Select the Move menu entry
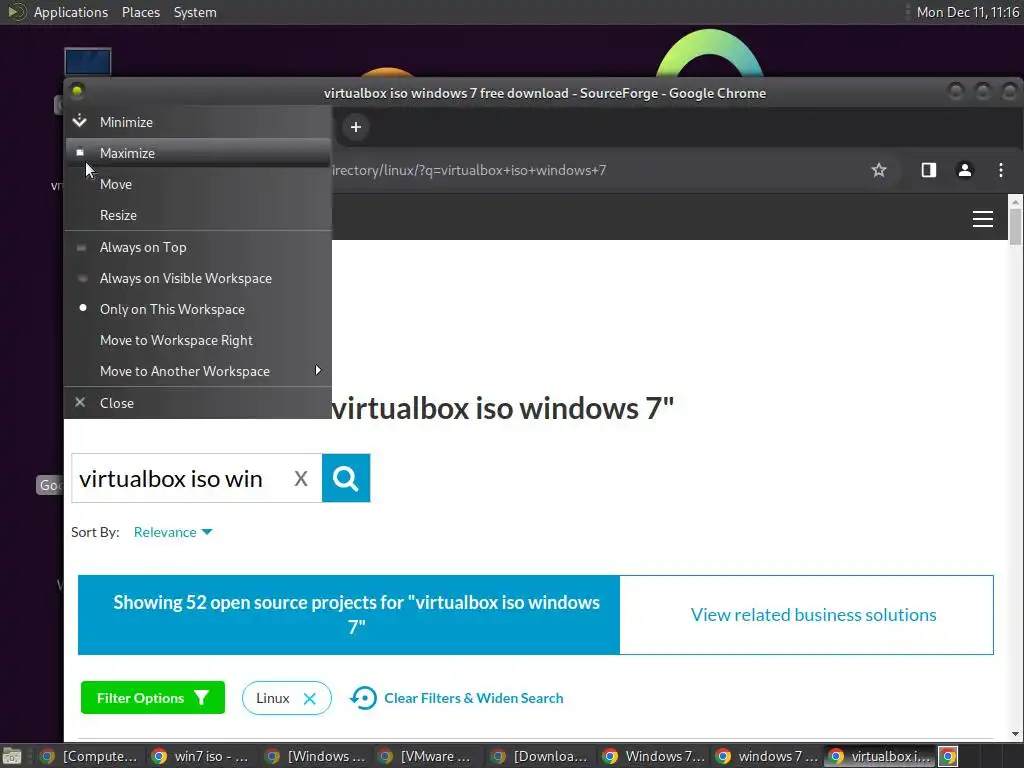Viewport: 1024px width, 768px height. tap(198, 184)
